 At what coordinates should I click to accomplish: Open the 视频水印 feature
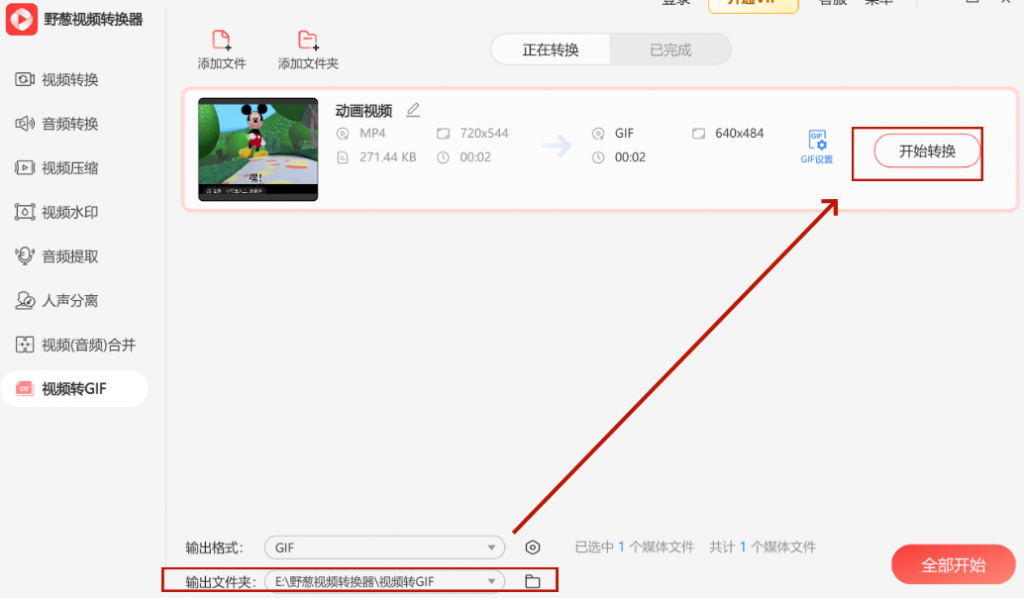coord(58,212)
